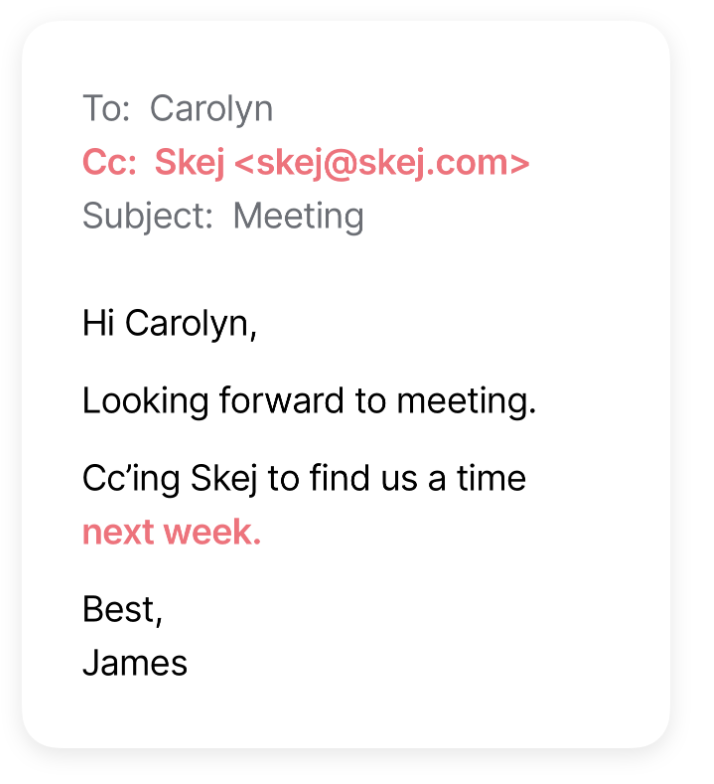Open the skej@skej.com email address
The height and width of the screenshot is (784, 714).
[382, 164]
